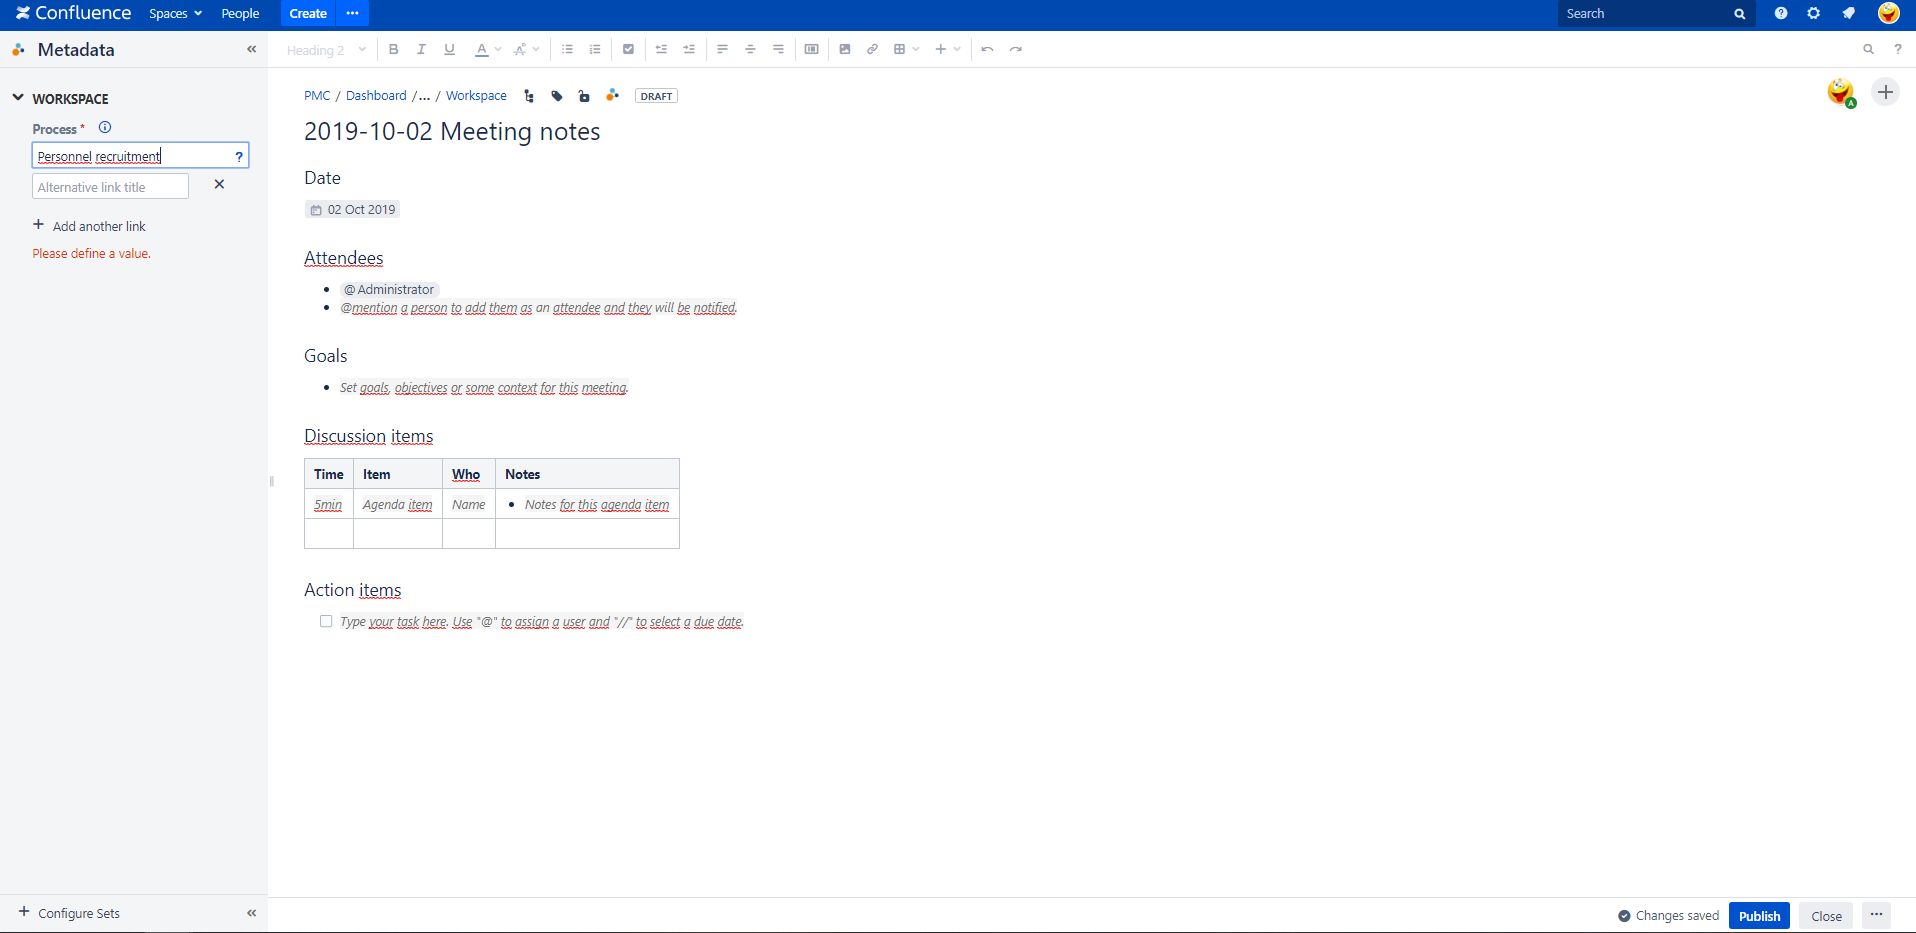
Task: Toggle center text alignment
Action: click(750, 49)
